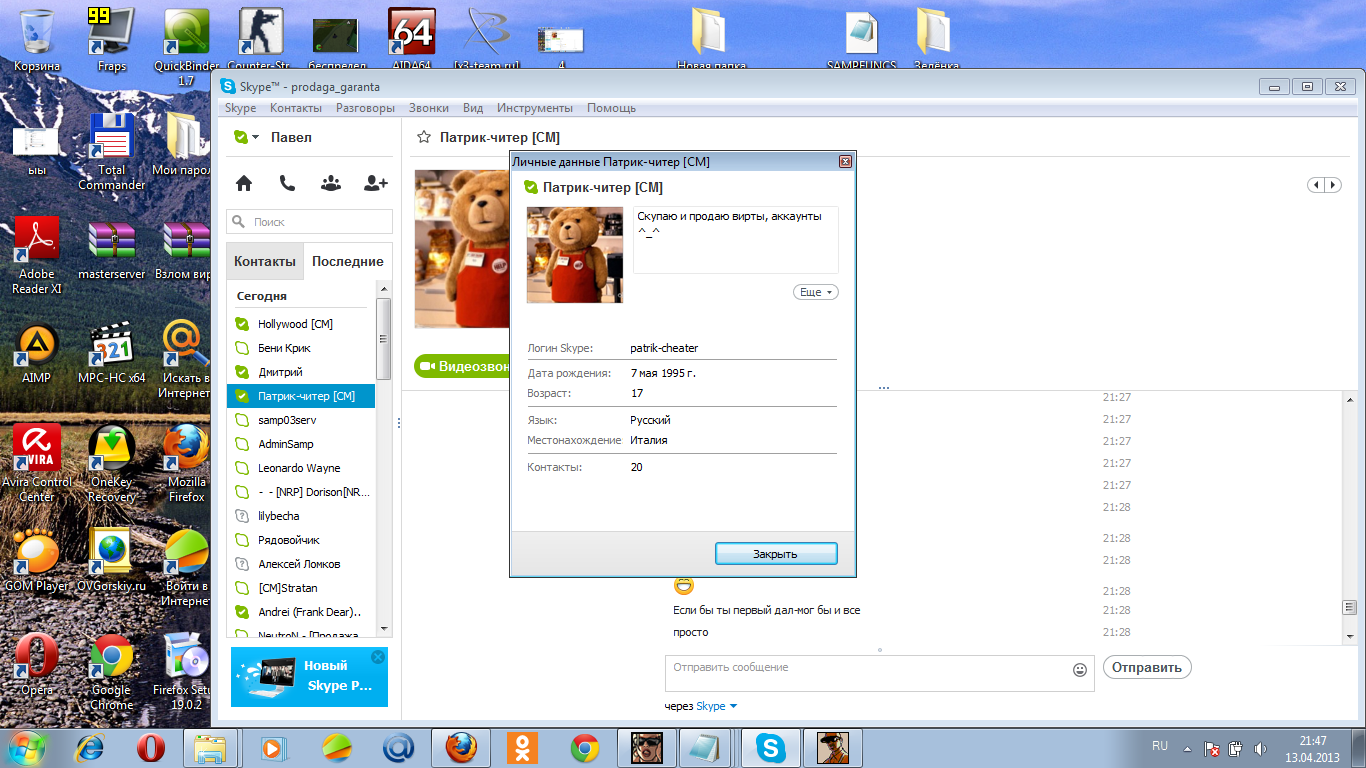Image resolution: width=1366 pixels, height=768 pixels.
Task: Select AdminSamp contact
Action: click(301, 444)
